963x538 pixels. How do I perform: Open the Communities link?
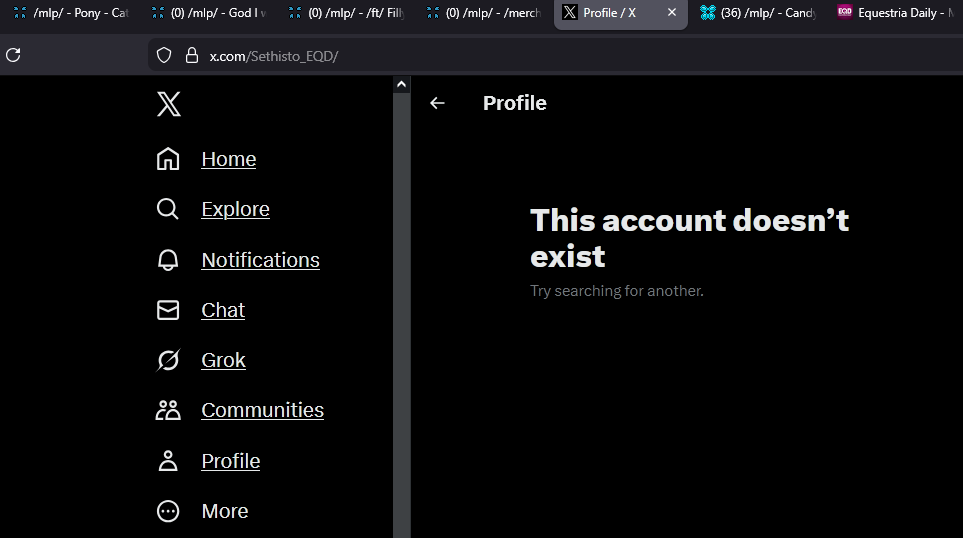point(262,410)
